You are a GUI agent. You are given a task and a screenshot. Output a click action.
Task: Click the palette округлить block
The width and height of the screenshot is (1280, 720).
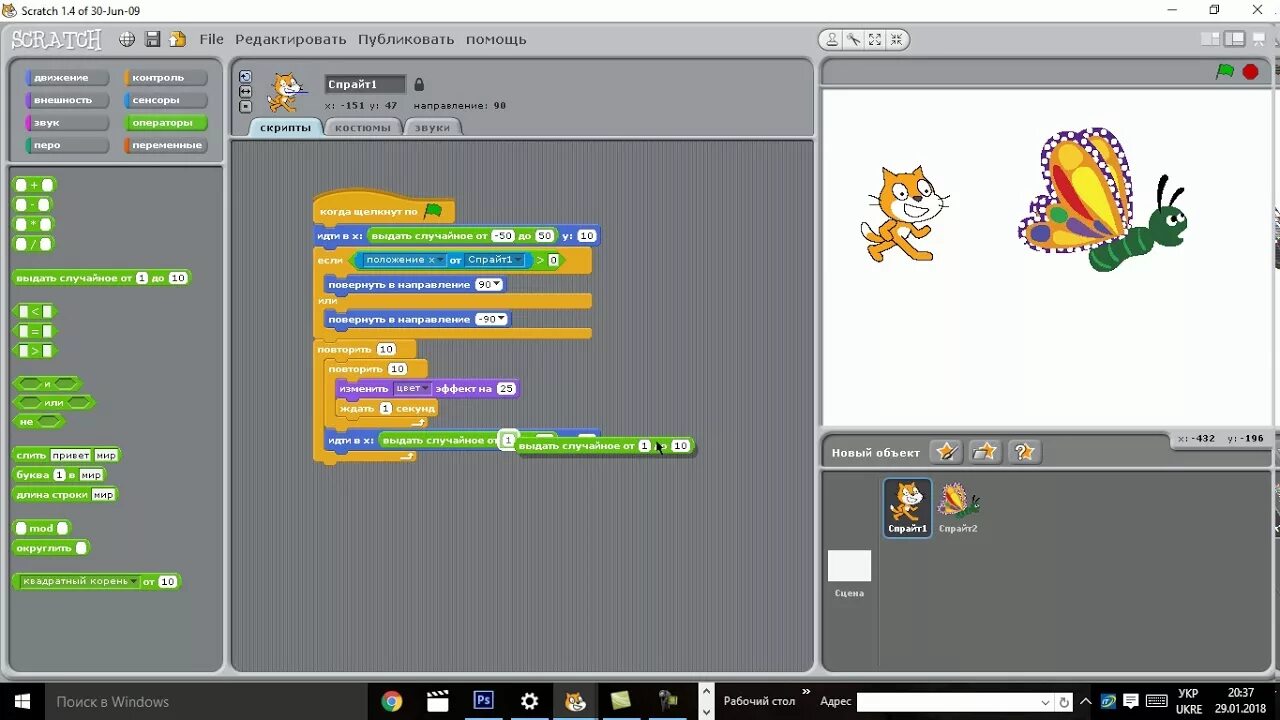52,548
